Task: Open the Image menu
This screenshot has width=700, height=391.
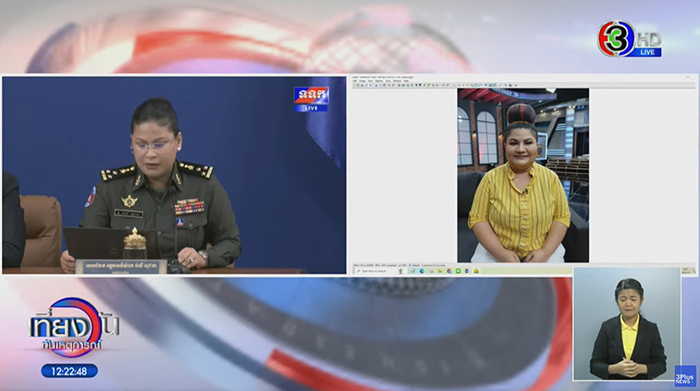Action: 362,81
